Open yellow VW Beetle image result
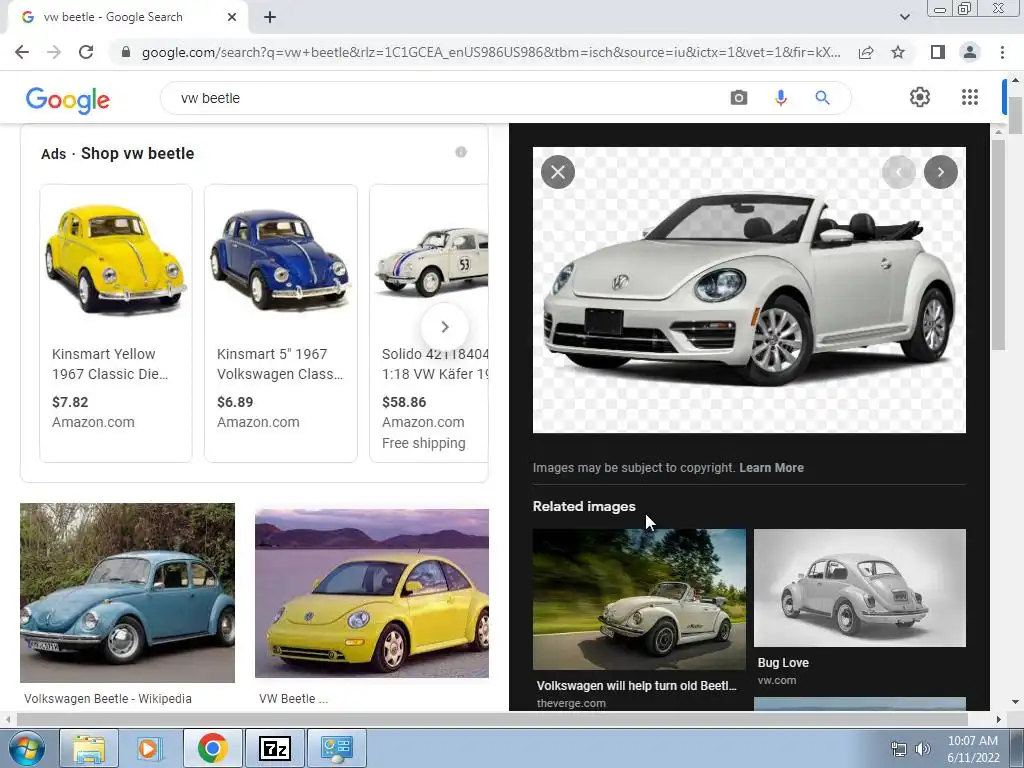The height and width of the screenshot is (768, 1024). point(372,593)
